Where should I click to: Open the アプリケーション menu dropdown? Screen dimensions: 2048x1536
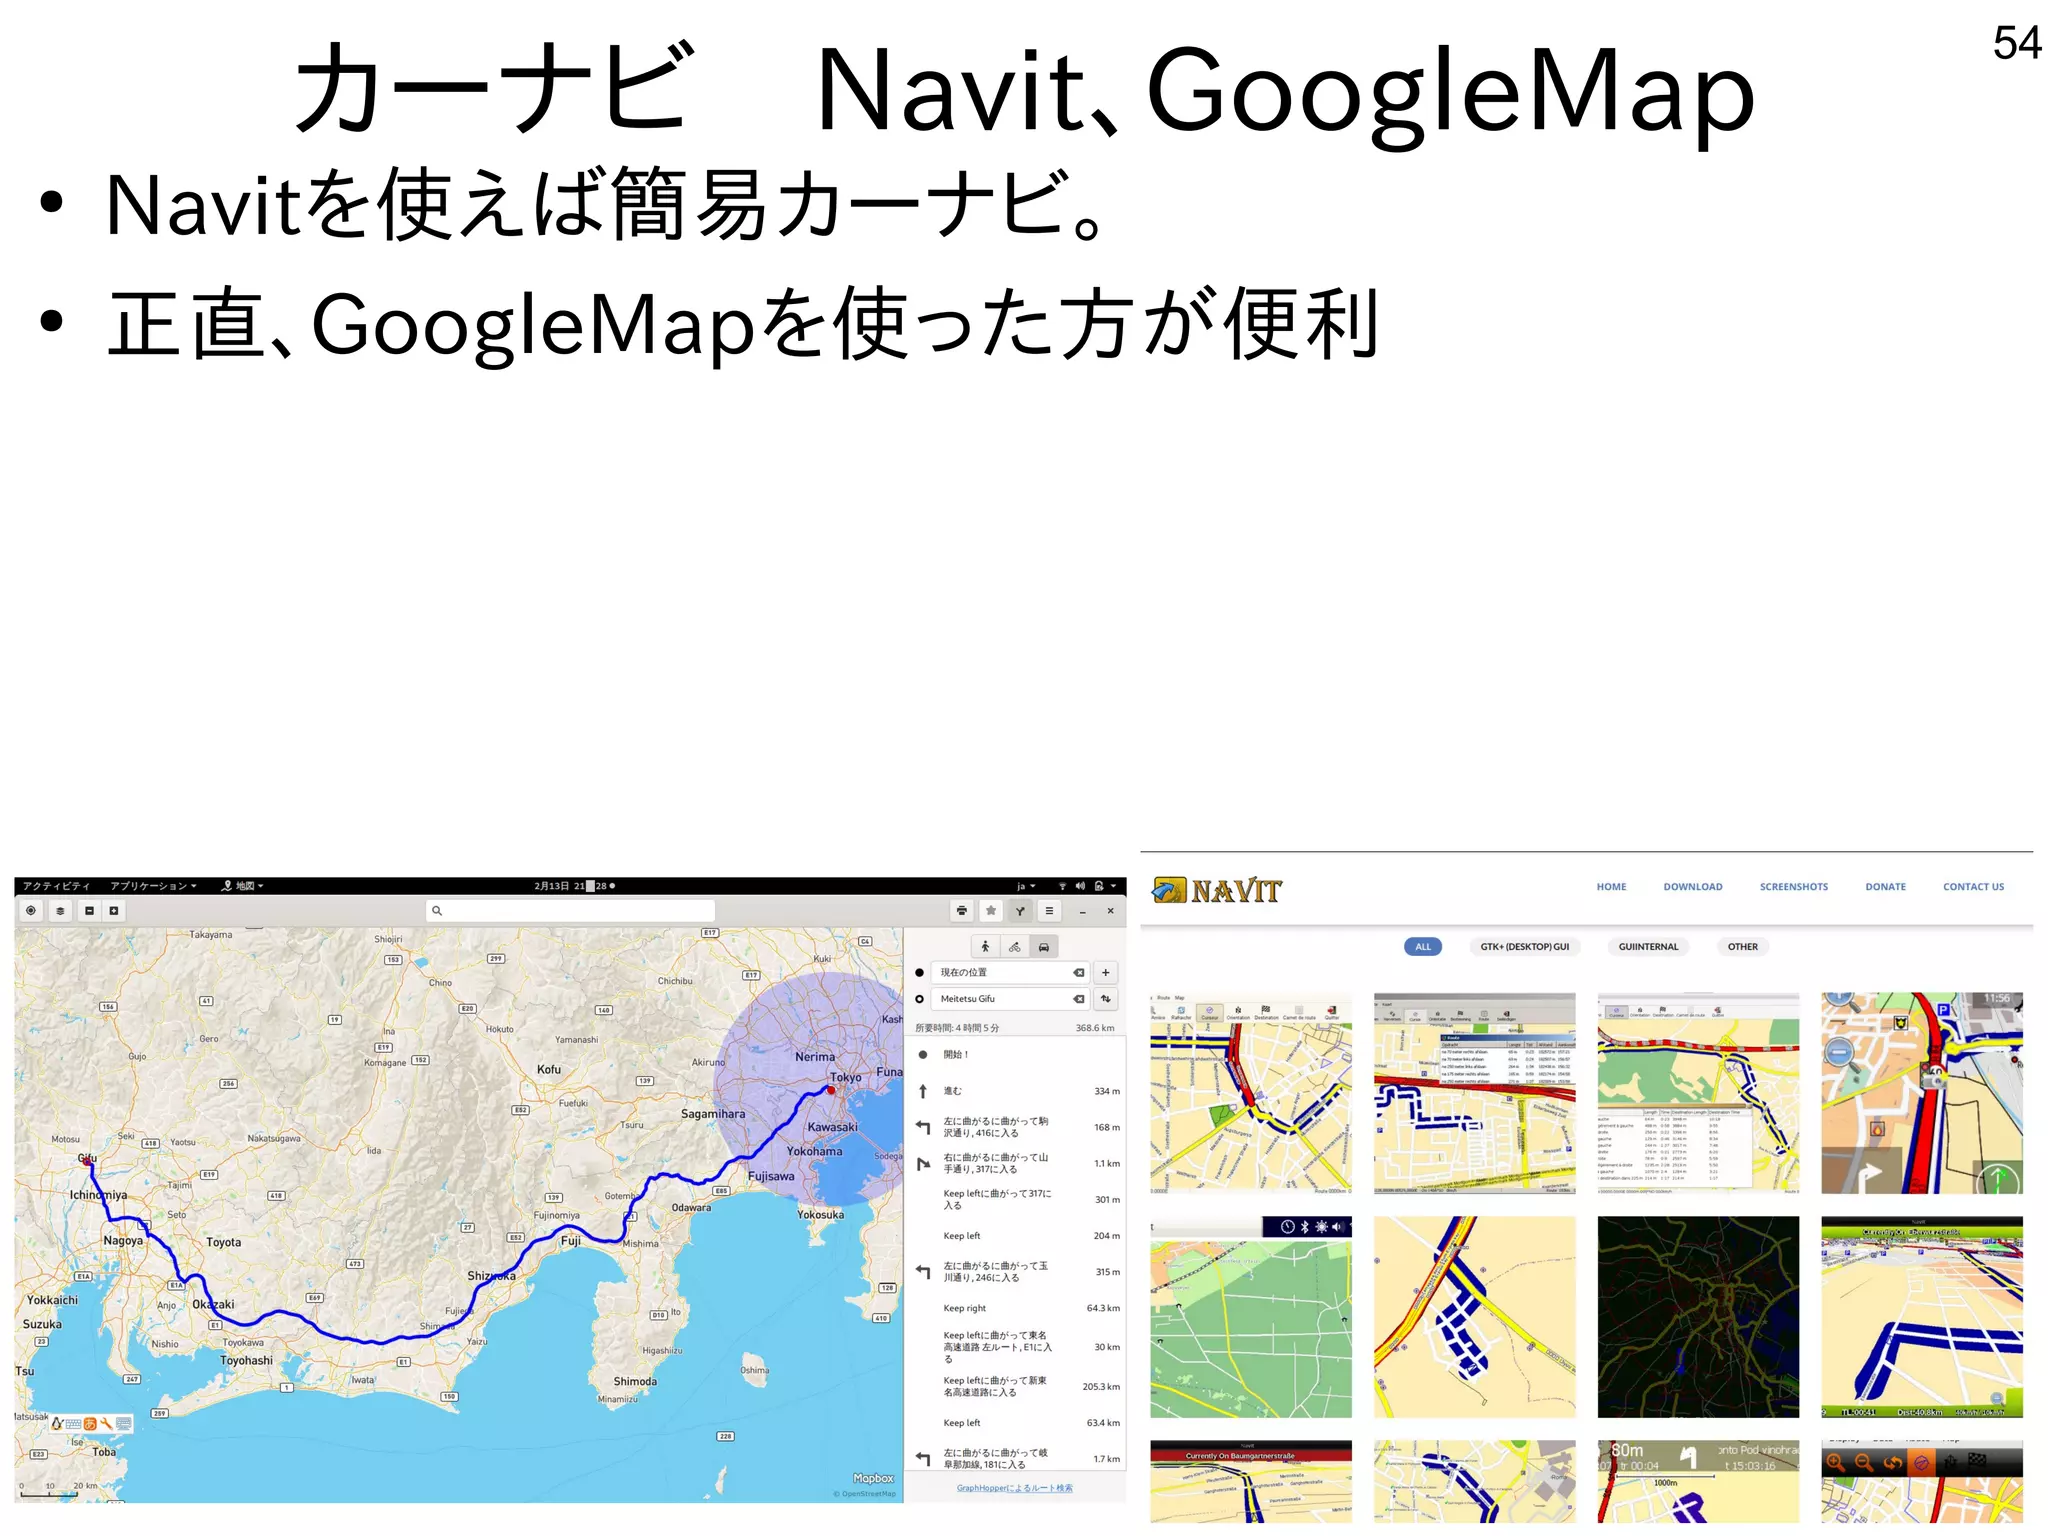tap(154, 886)
